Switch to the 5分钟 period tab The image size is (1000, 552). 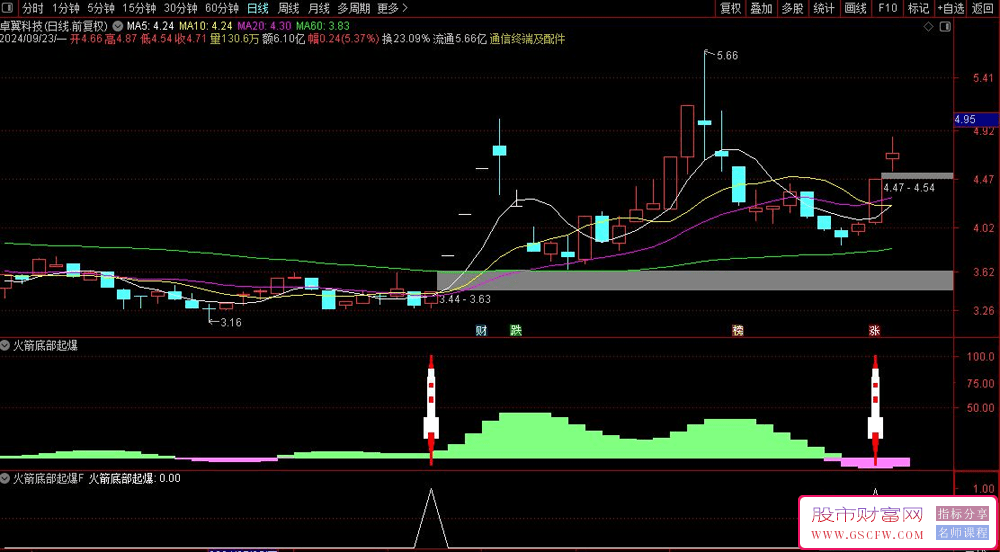[101, 8]
